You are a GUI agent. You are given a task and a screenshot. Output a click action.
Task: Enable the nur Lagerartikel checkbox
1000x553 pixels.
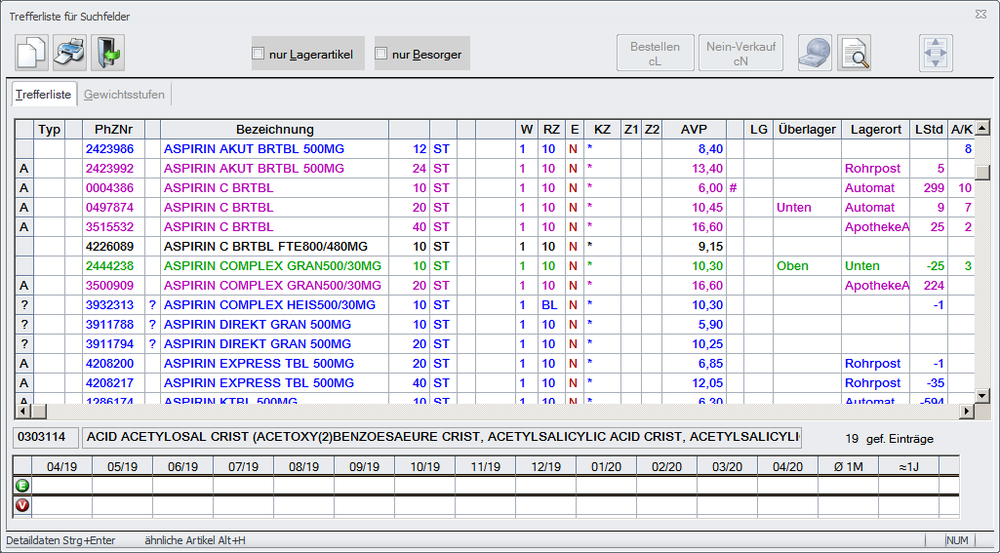(258, 54)
